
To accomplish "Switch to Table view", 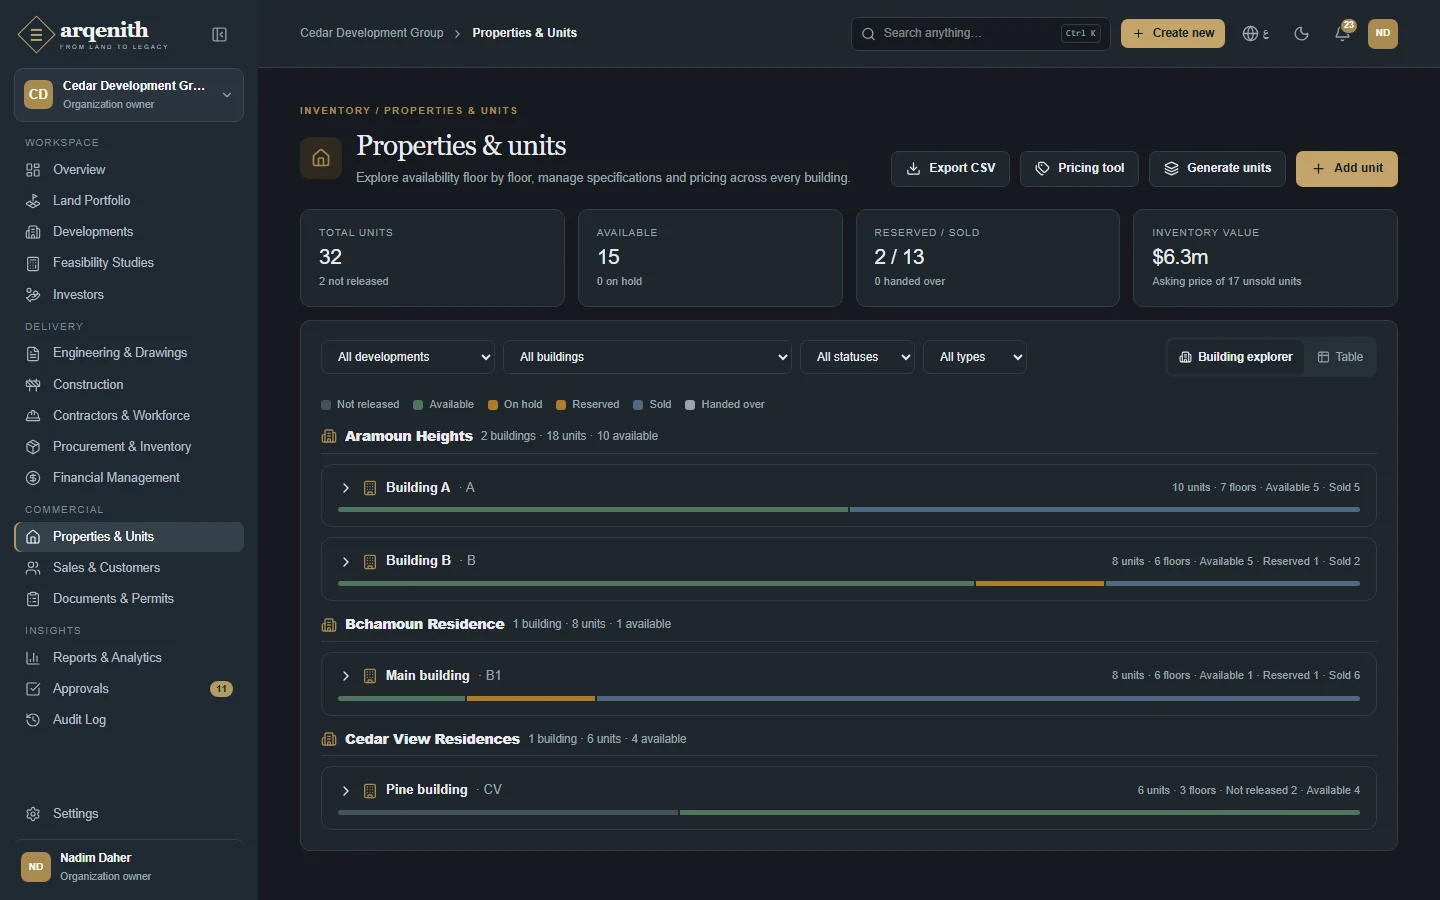I will (1340, 357).
